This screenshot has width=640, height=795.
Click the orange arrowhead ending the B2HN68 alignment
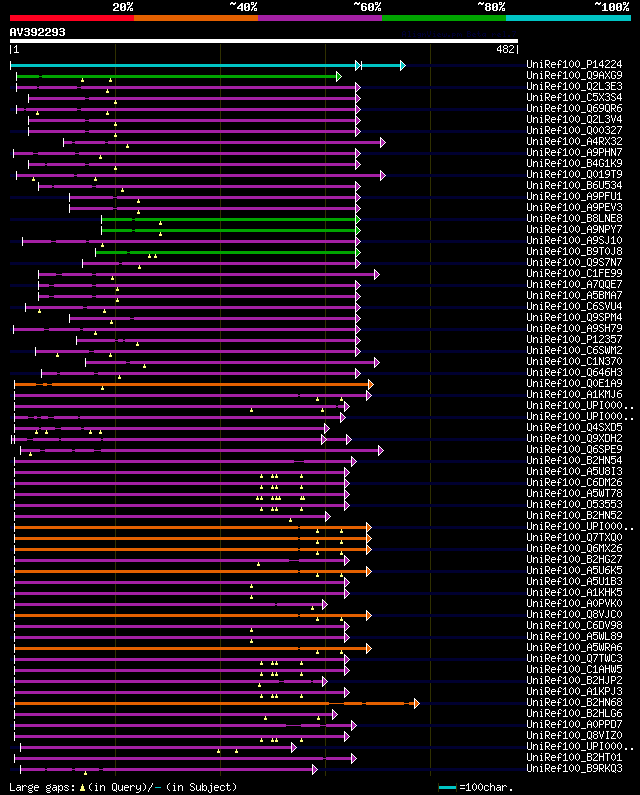[x=416, y=703]
